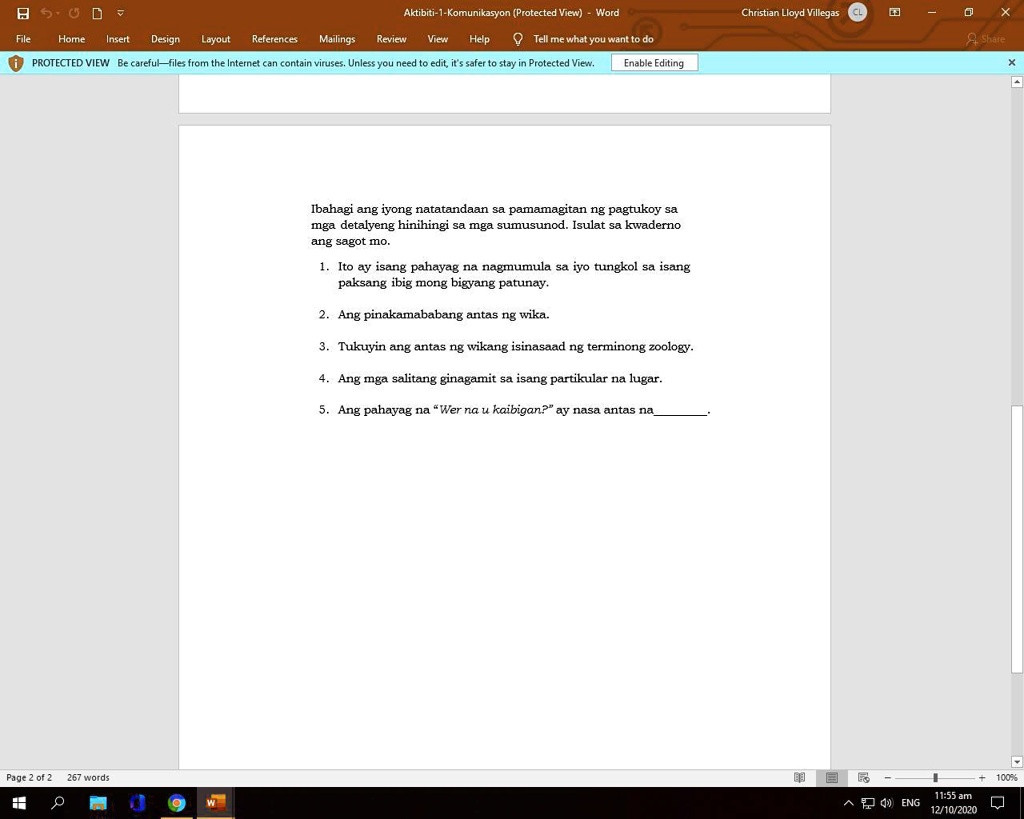Open the 100% zoom level dialog
This screenshot has width=1024, height=819.
(x=1006, y=778)
